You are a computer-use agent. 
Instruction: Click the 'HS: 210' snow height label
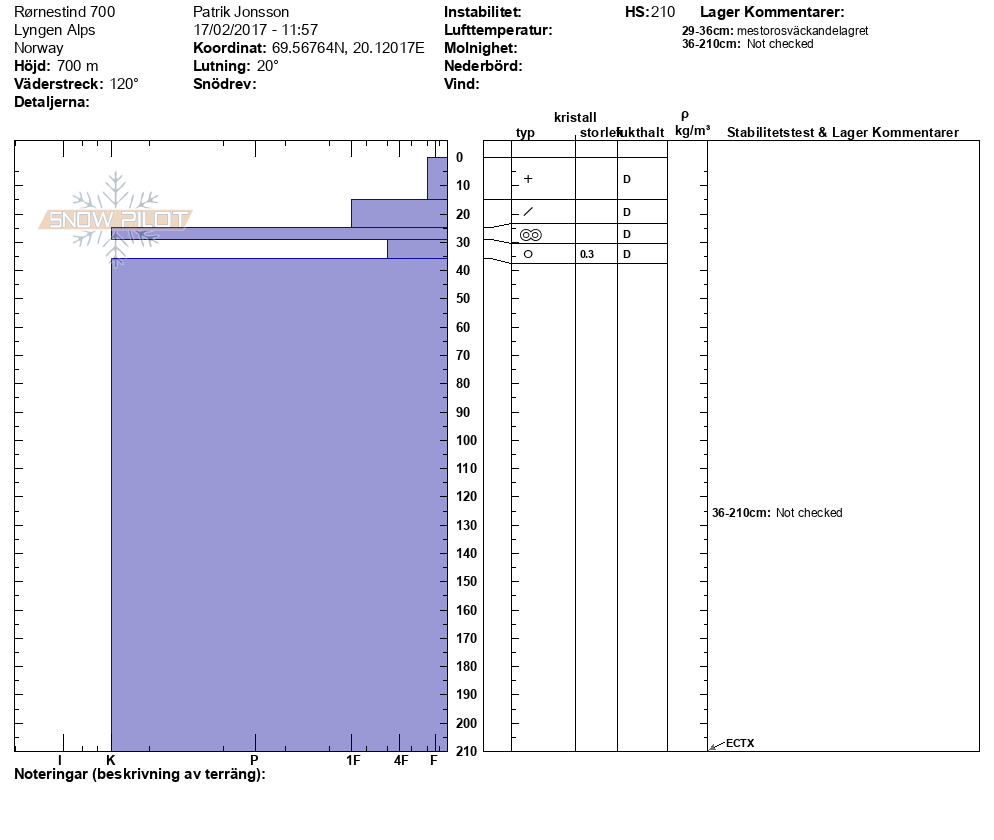pyautogui.click(x=649, y=12)
